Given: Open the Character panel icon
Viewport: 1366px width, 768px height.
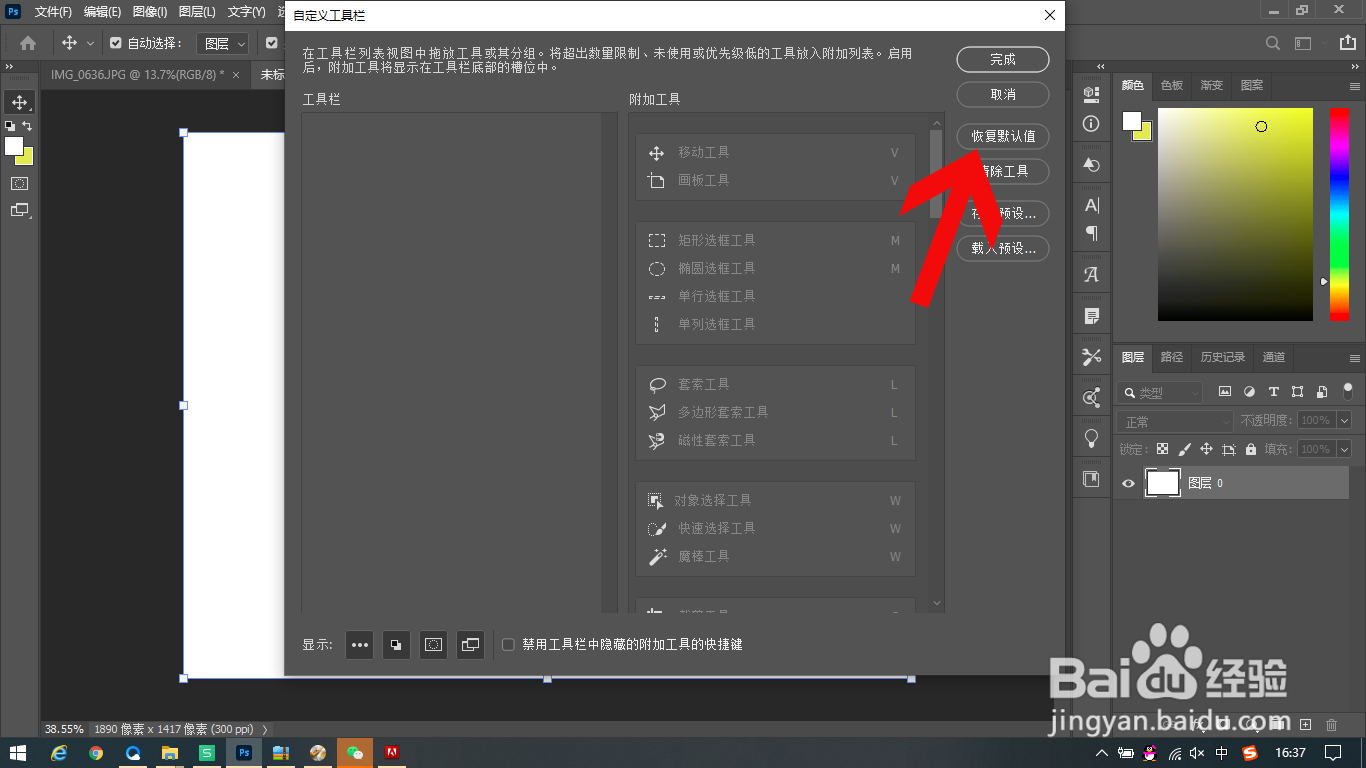Looking at the screenshot, I should tap(1091, 205).
